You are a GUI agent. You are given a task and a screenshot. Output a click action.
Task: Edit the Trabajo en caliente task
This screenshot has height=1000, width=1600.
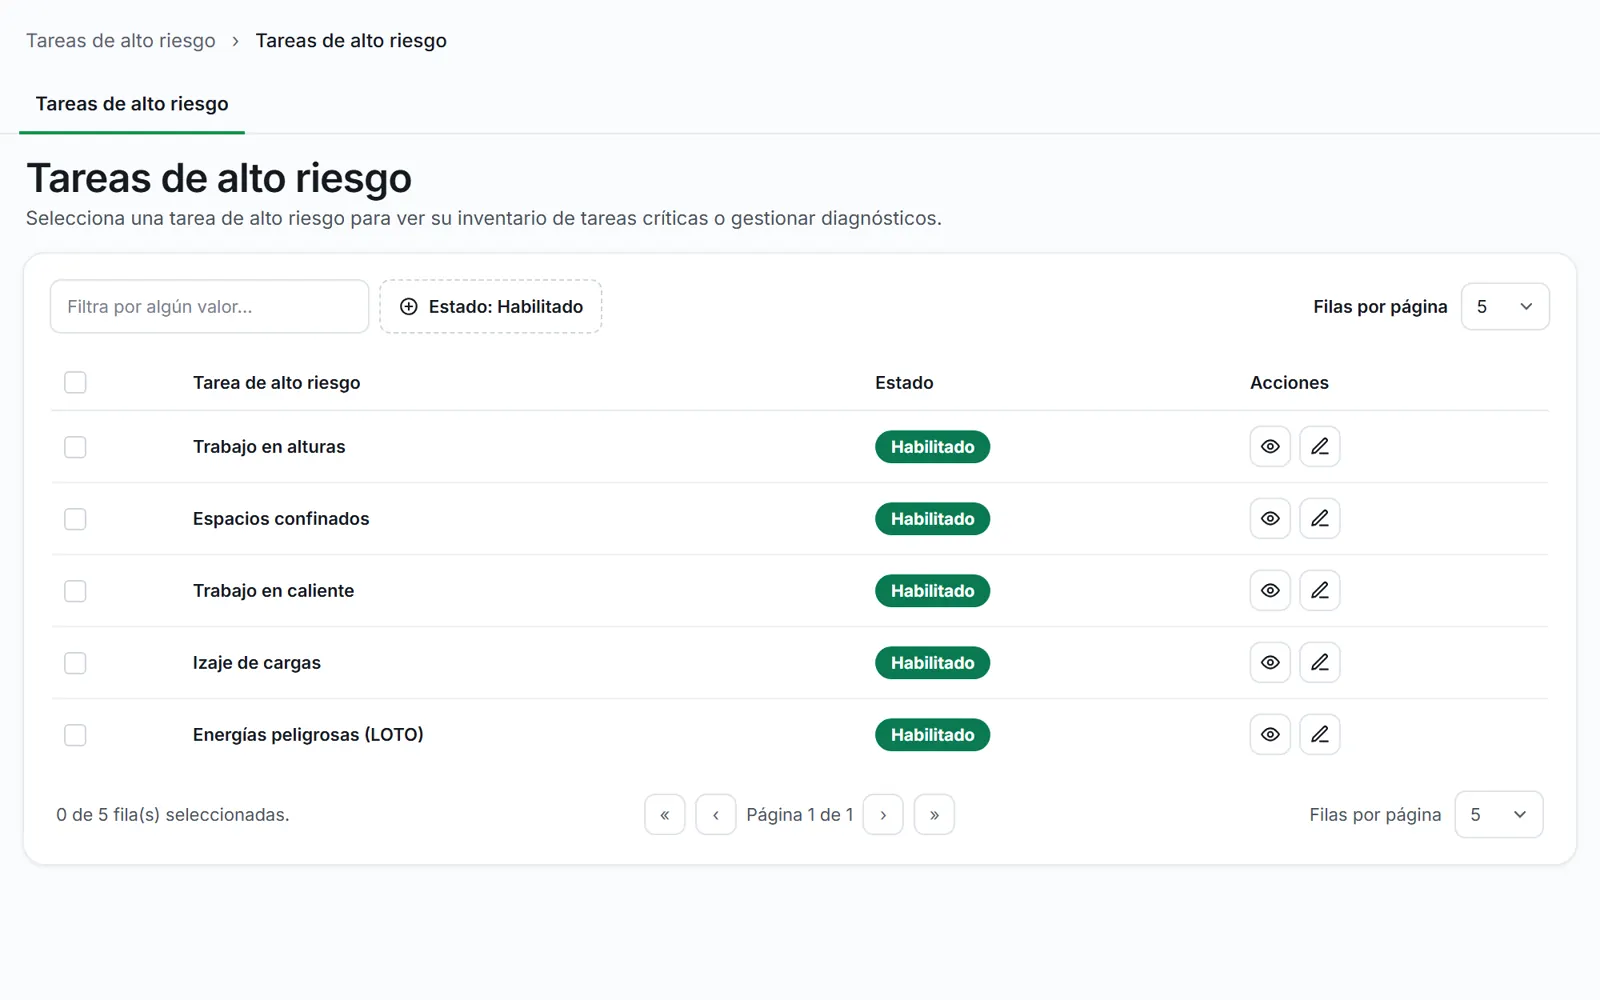(x=1320, y=591)
